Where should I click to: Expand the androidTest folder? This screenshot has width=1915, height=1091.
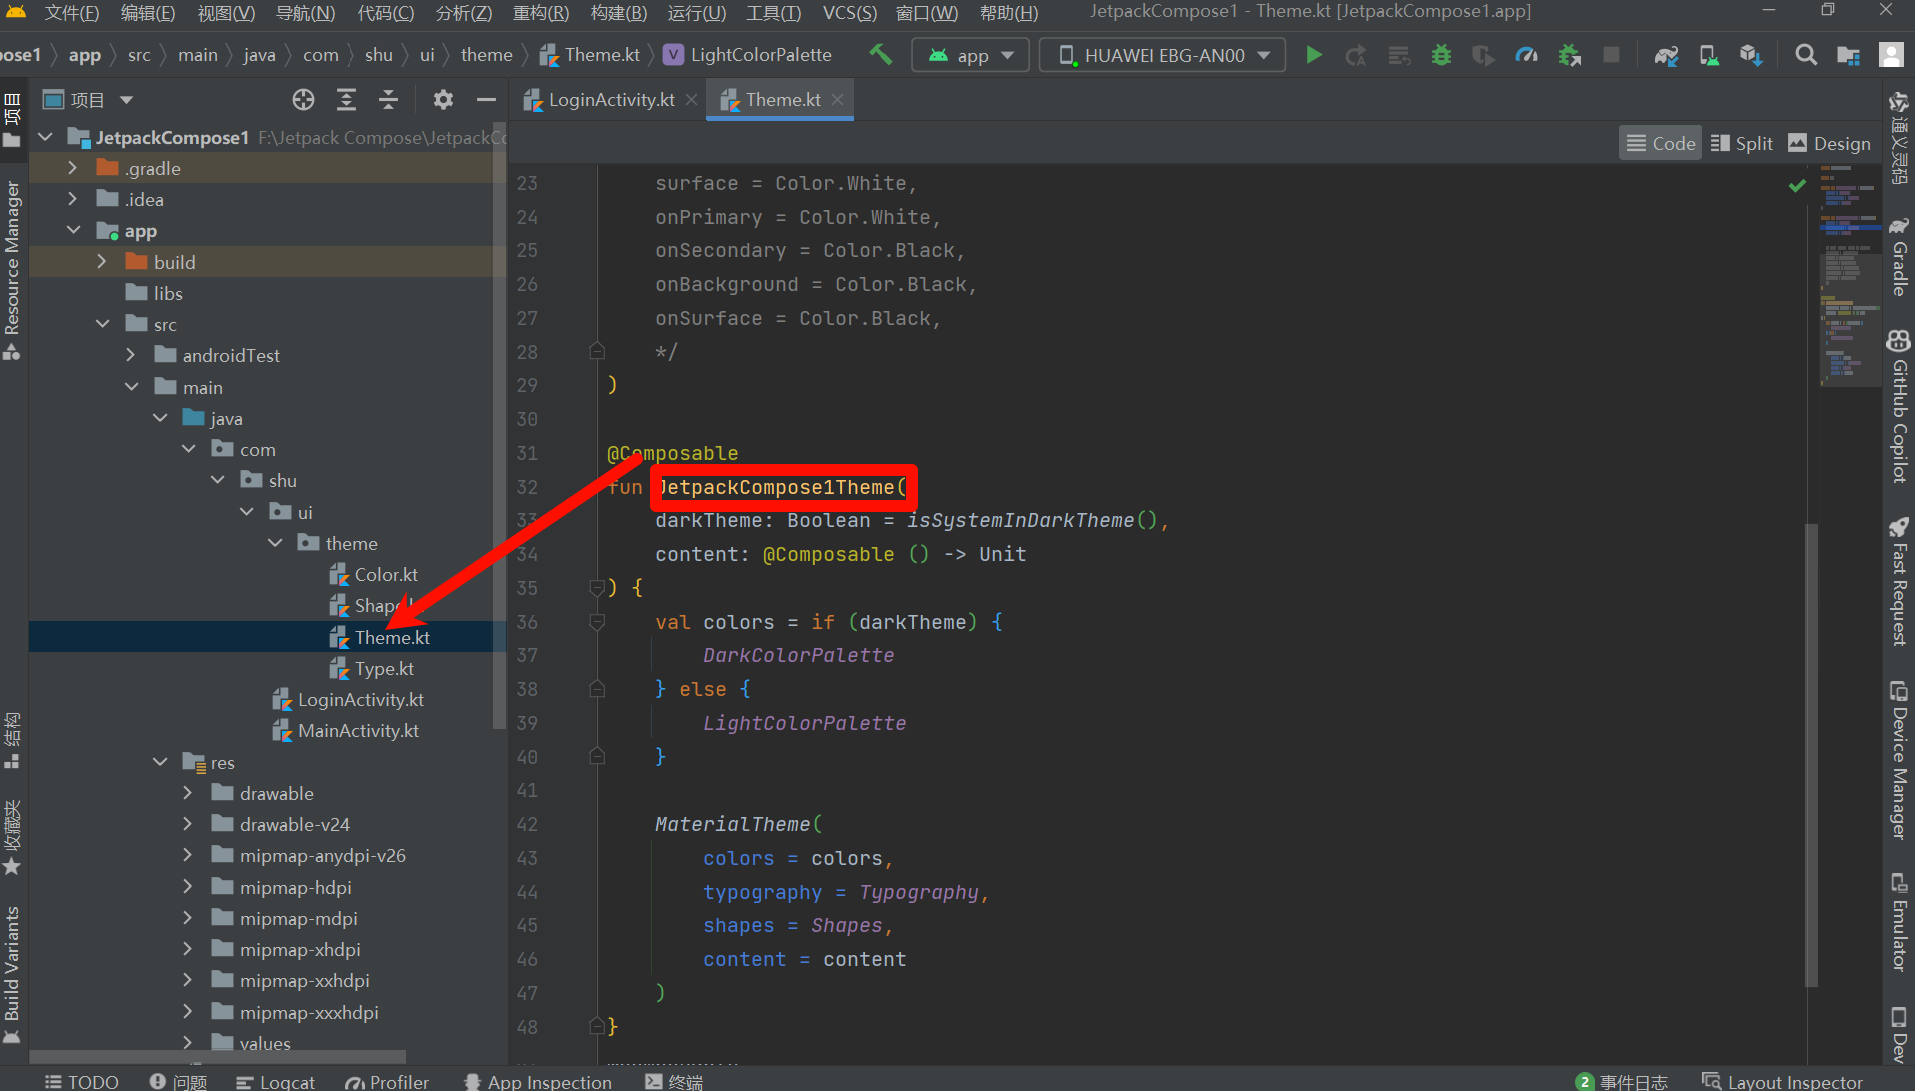130,355
